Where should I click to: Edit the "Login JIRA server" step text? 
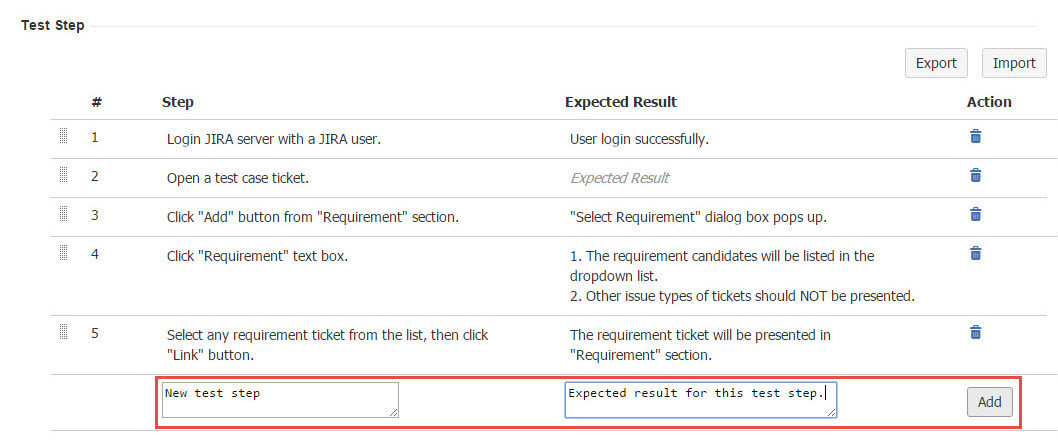click(x=273, y=139)
